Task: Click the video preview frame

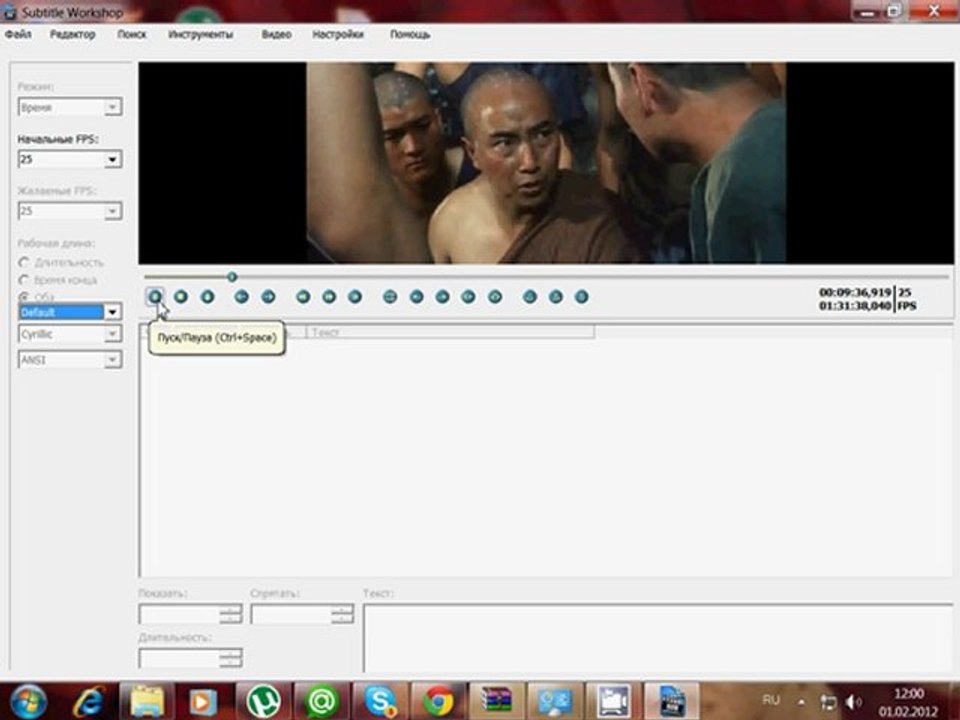Action: pos(546,163)
